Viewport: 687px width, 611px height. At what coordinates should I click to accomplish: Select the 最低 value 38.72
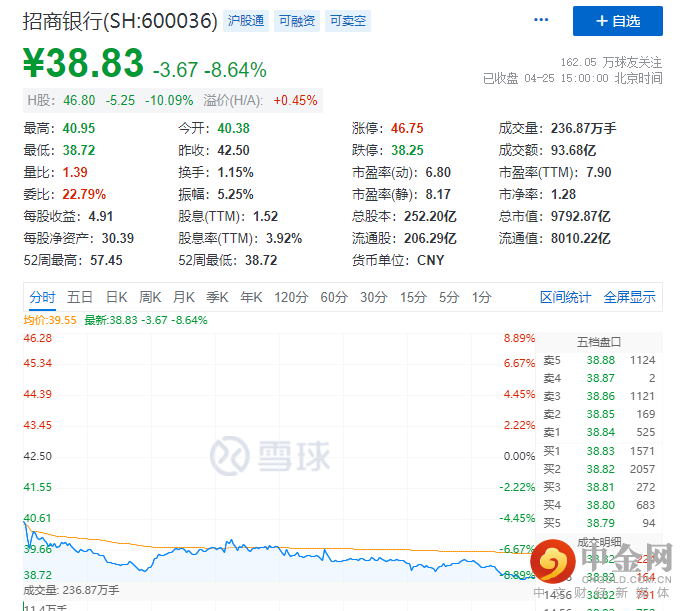point(79,150)
